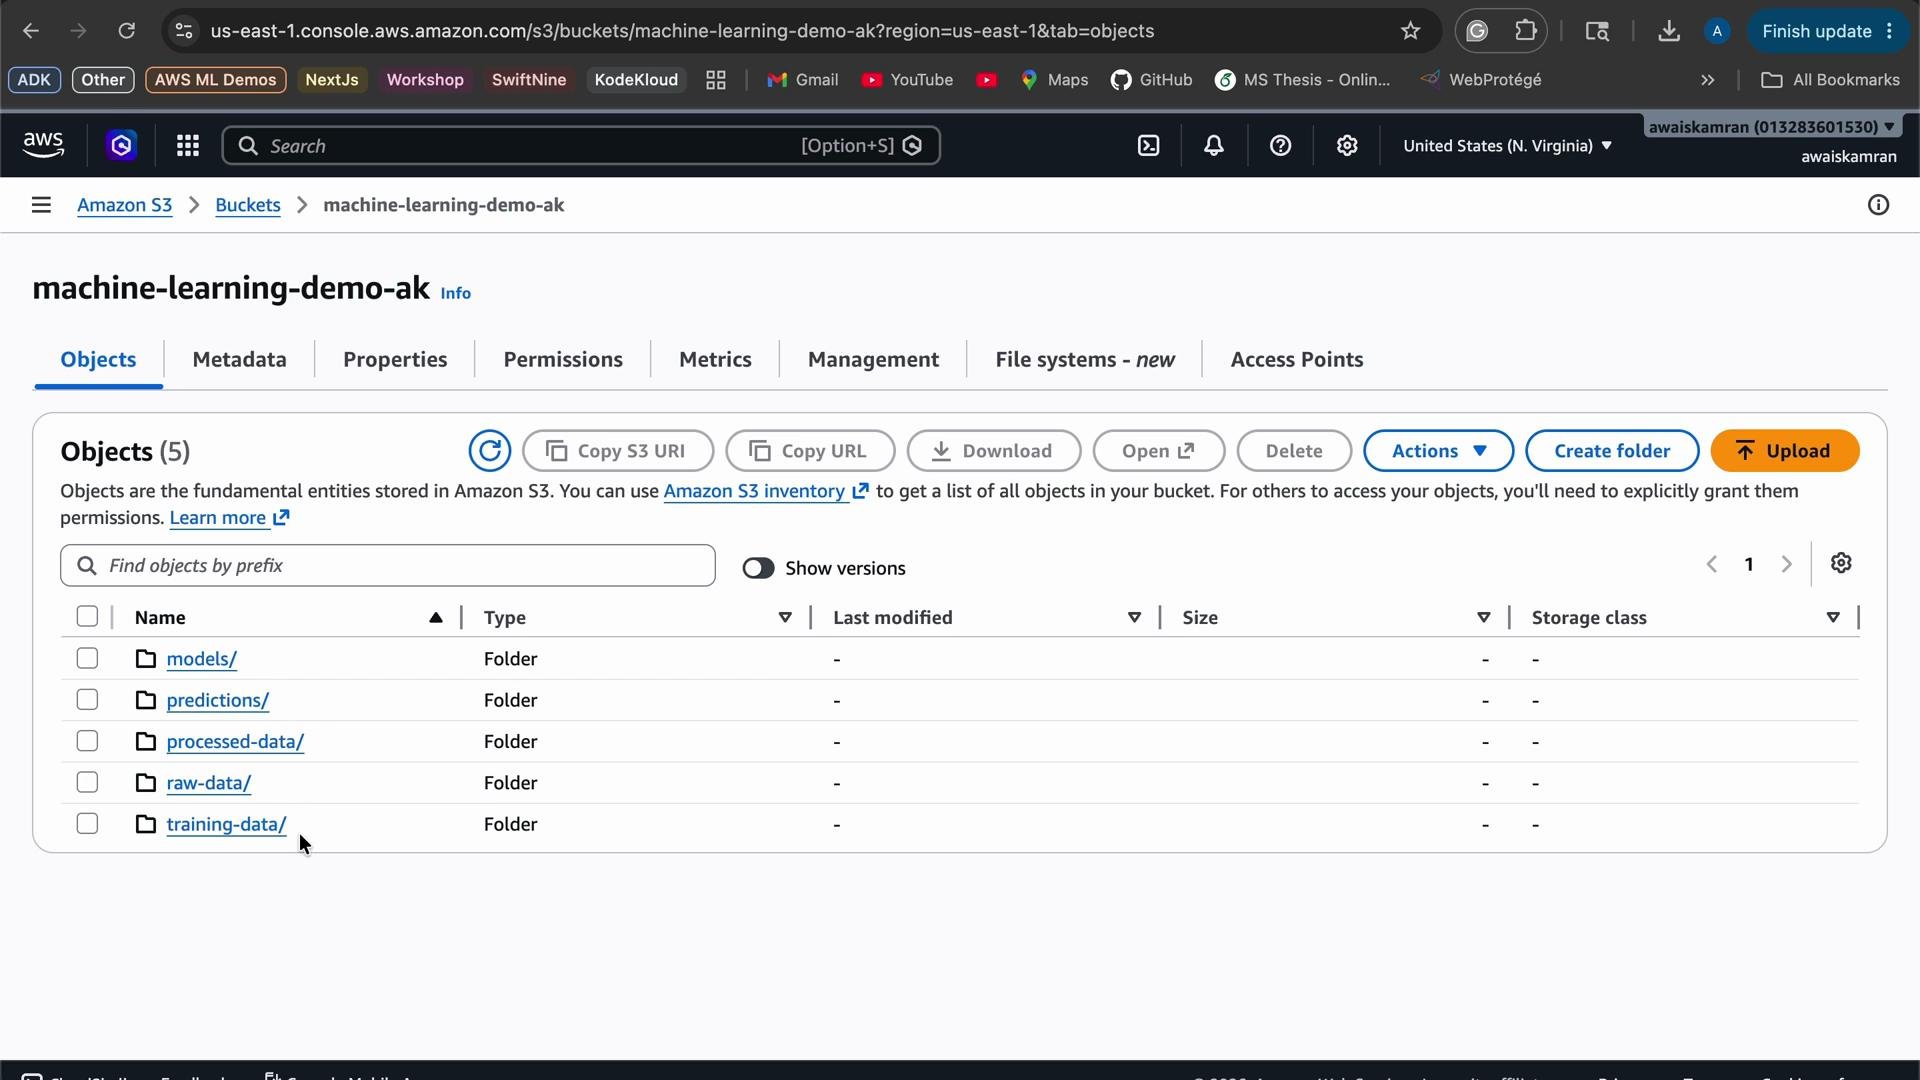Open table preferences gear icon
This screenshot has height=1080, width=1920.
point(1841,563)
